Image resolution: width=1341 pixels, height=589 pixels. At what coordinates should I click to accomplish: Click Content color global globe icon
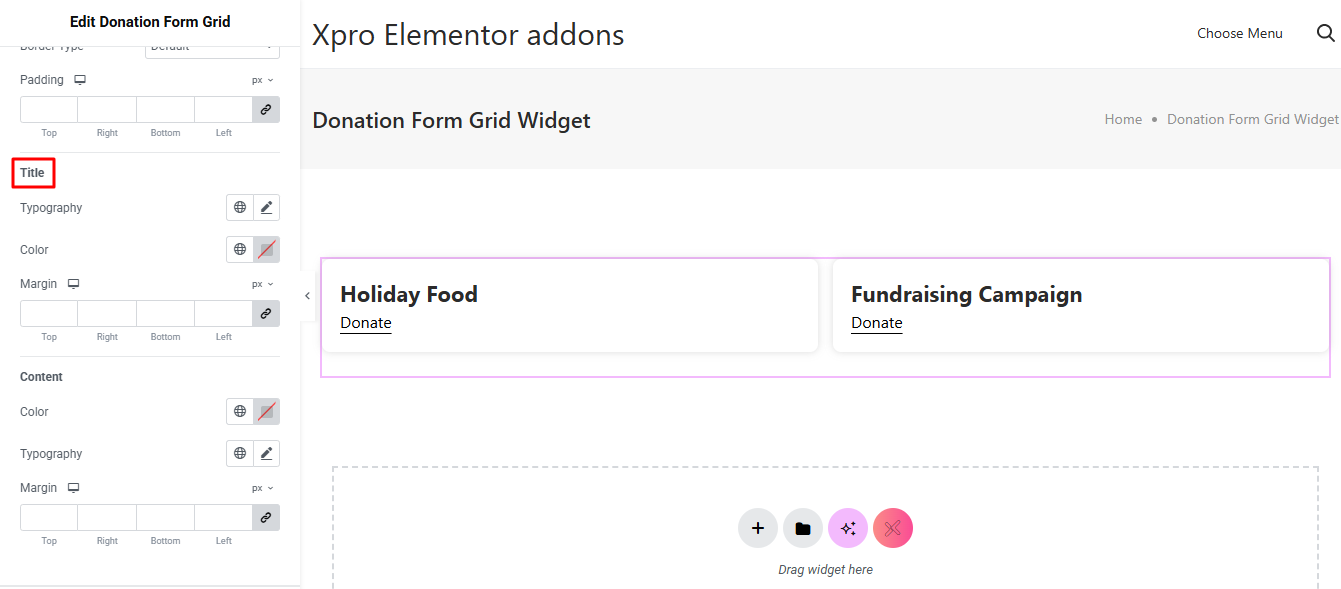click(x=240, y=412)
